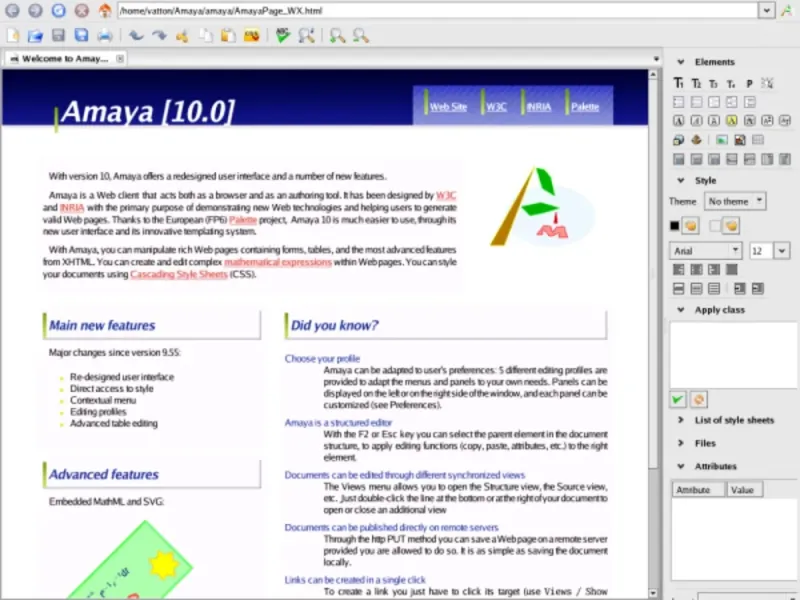
Task: Open the Web Site link in the banner
Action: (448, 107)
